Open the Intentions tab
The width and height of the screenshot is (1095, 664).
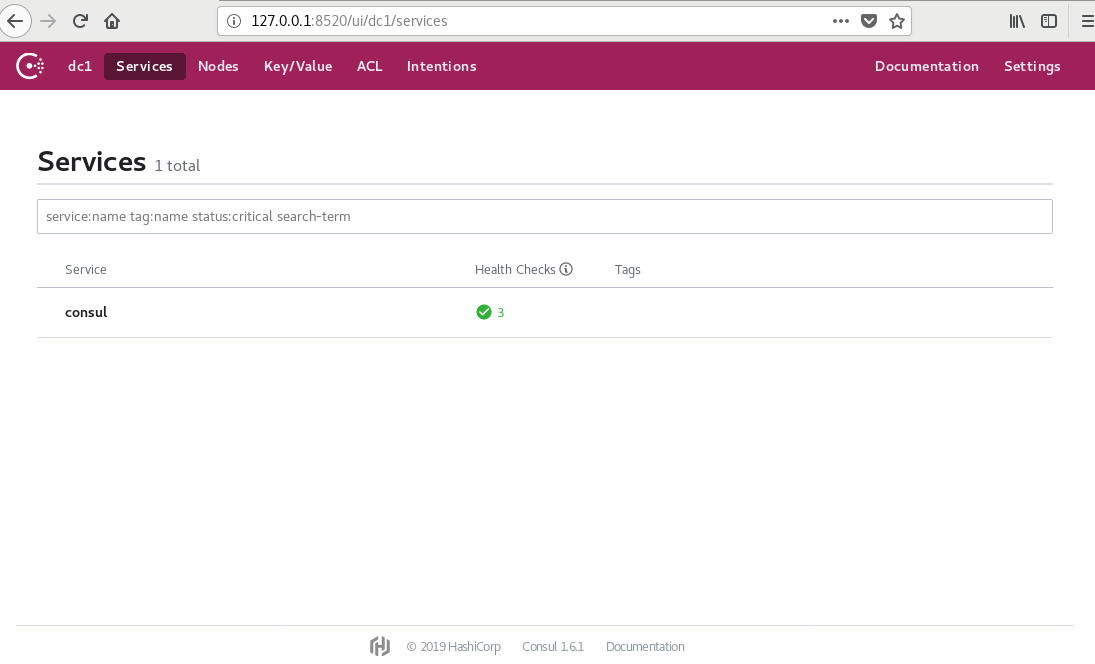441,66
